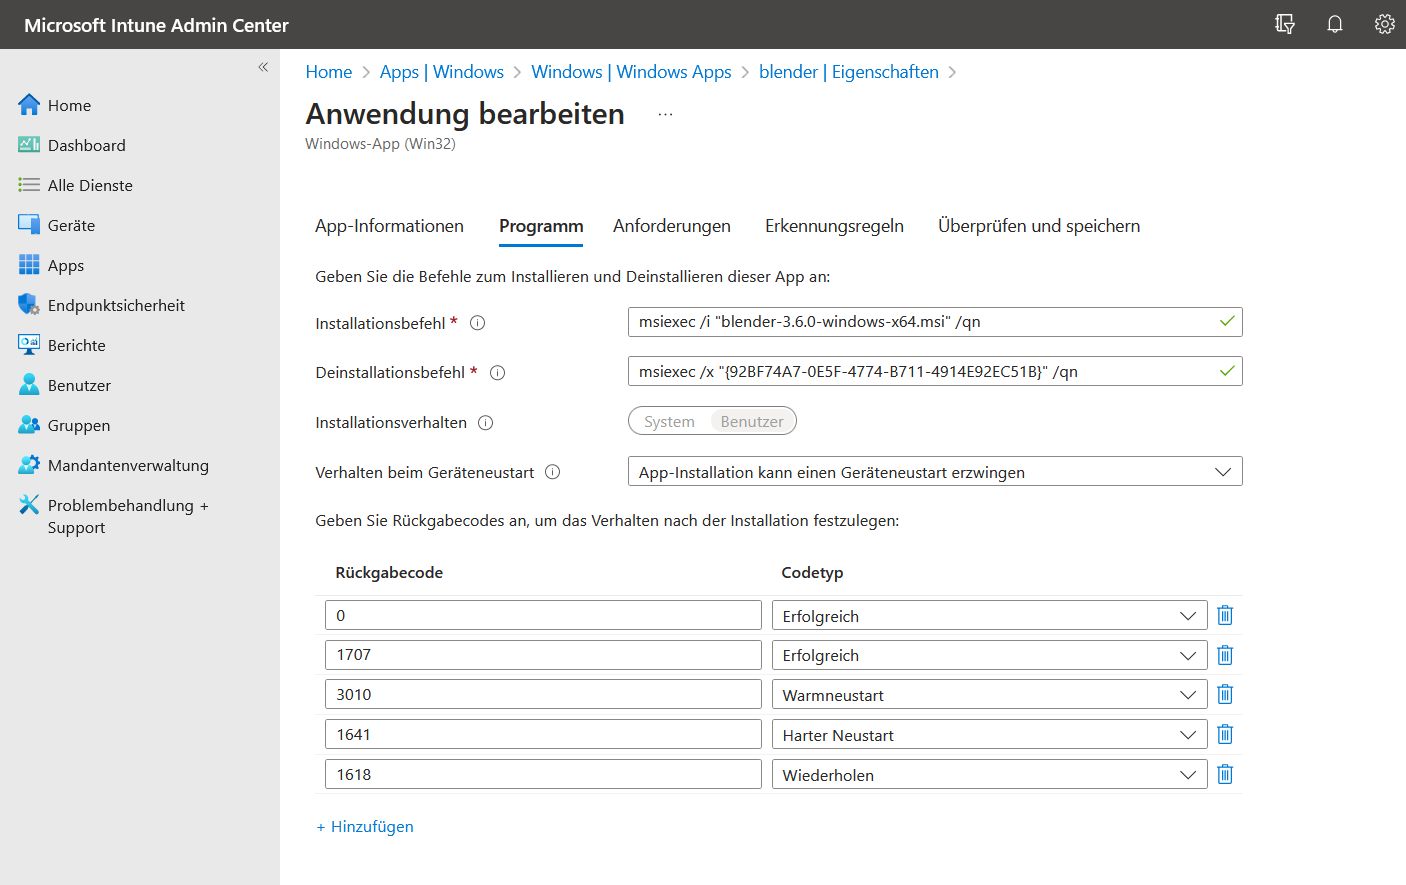Delete the return code 3010 row
The height and width of the screenshot is (885, 1406).
[x=1225, y=694]
